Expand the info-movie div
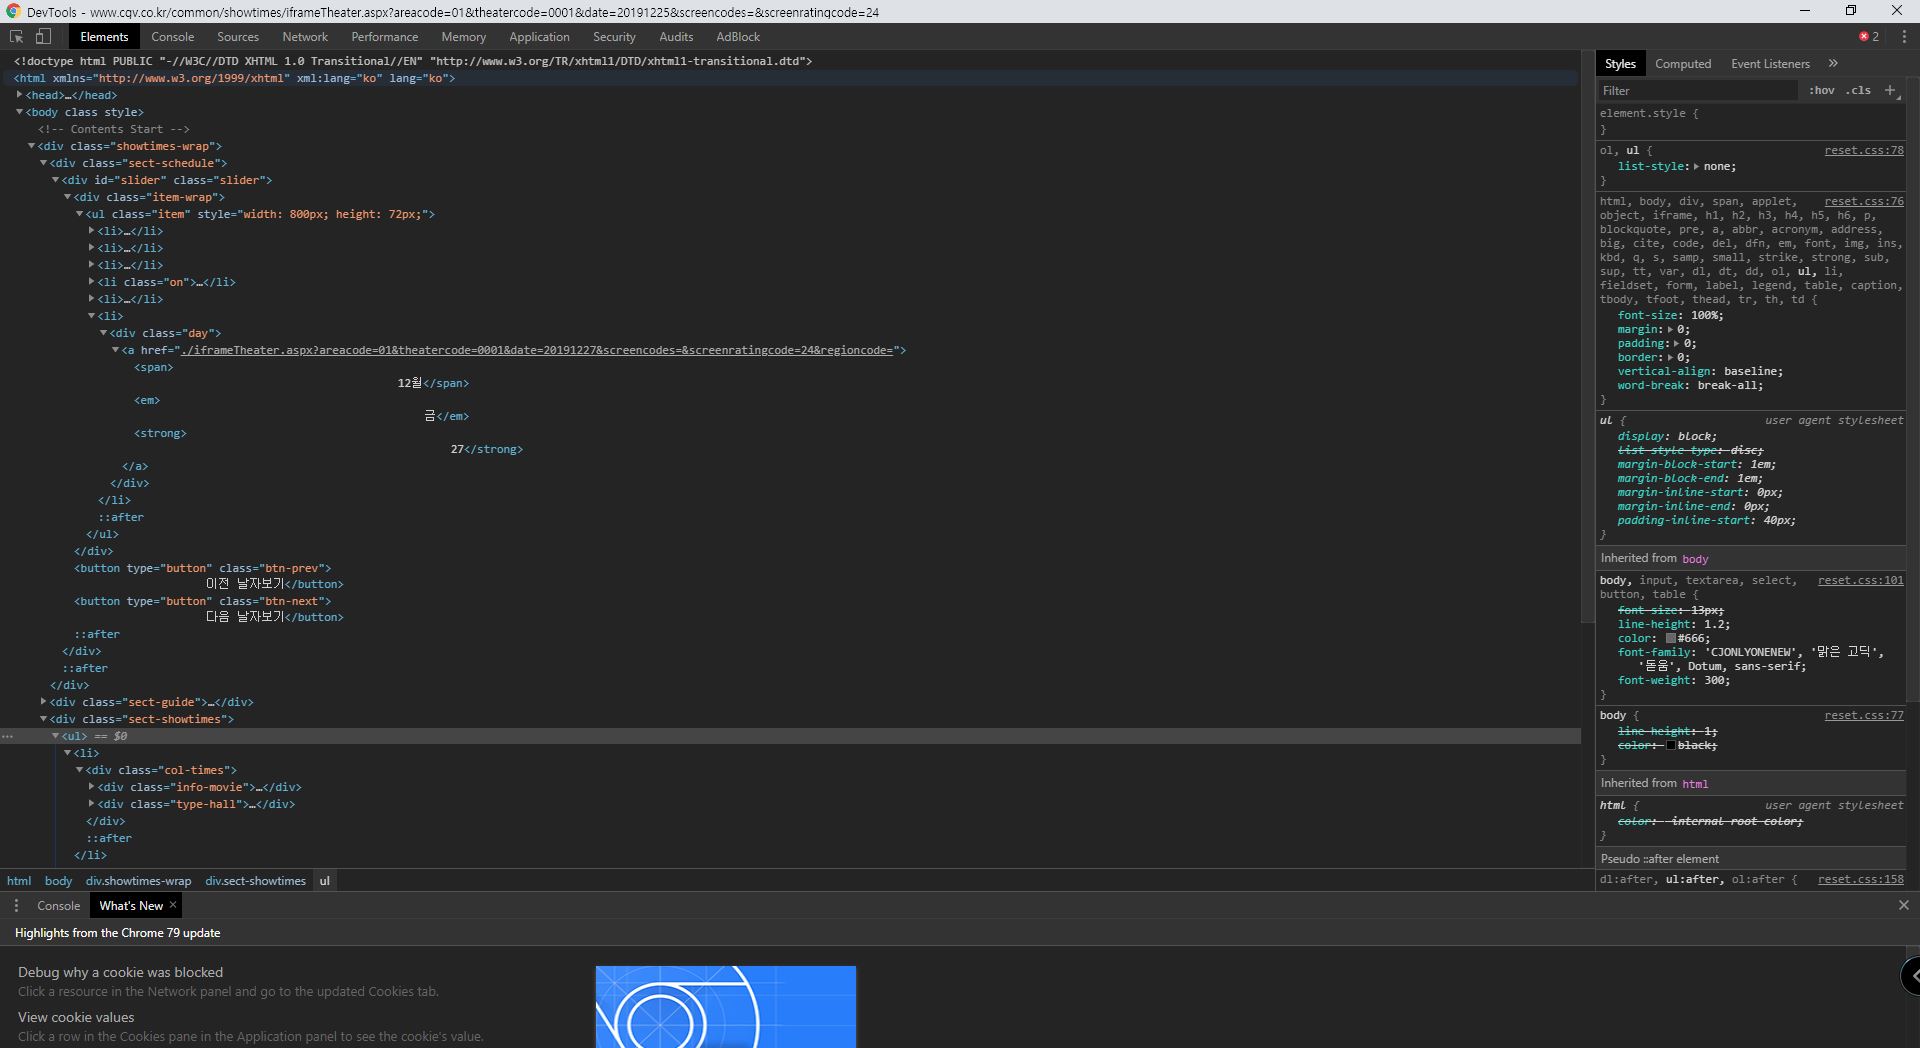 point(91,787)
